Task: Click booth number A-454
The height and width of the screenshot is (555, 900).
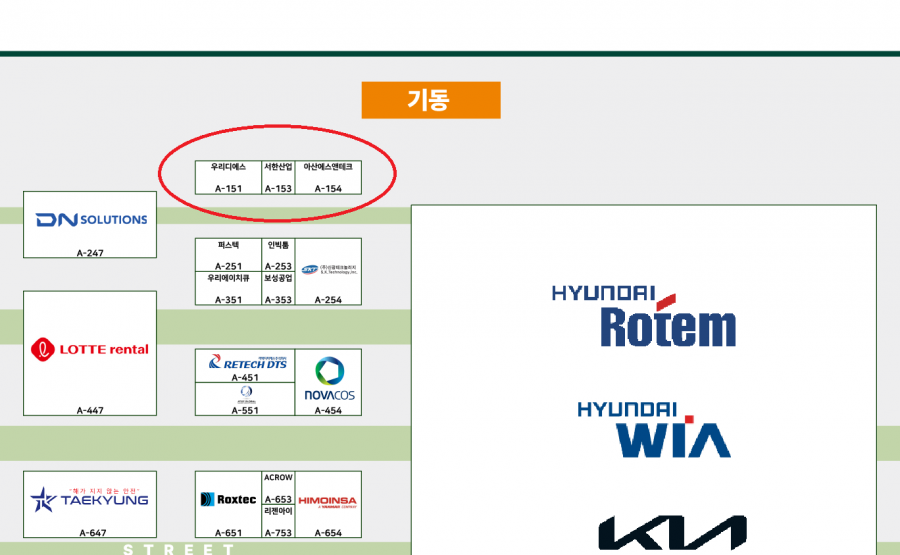Action: [x=328, y=410]
